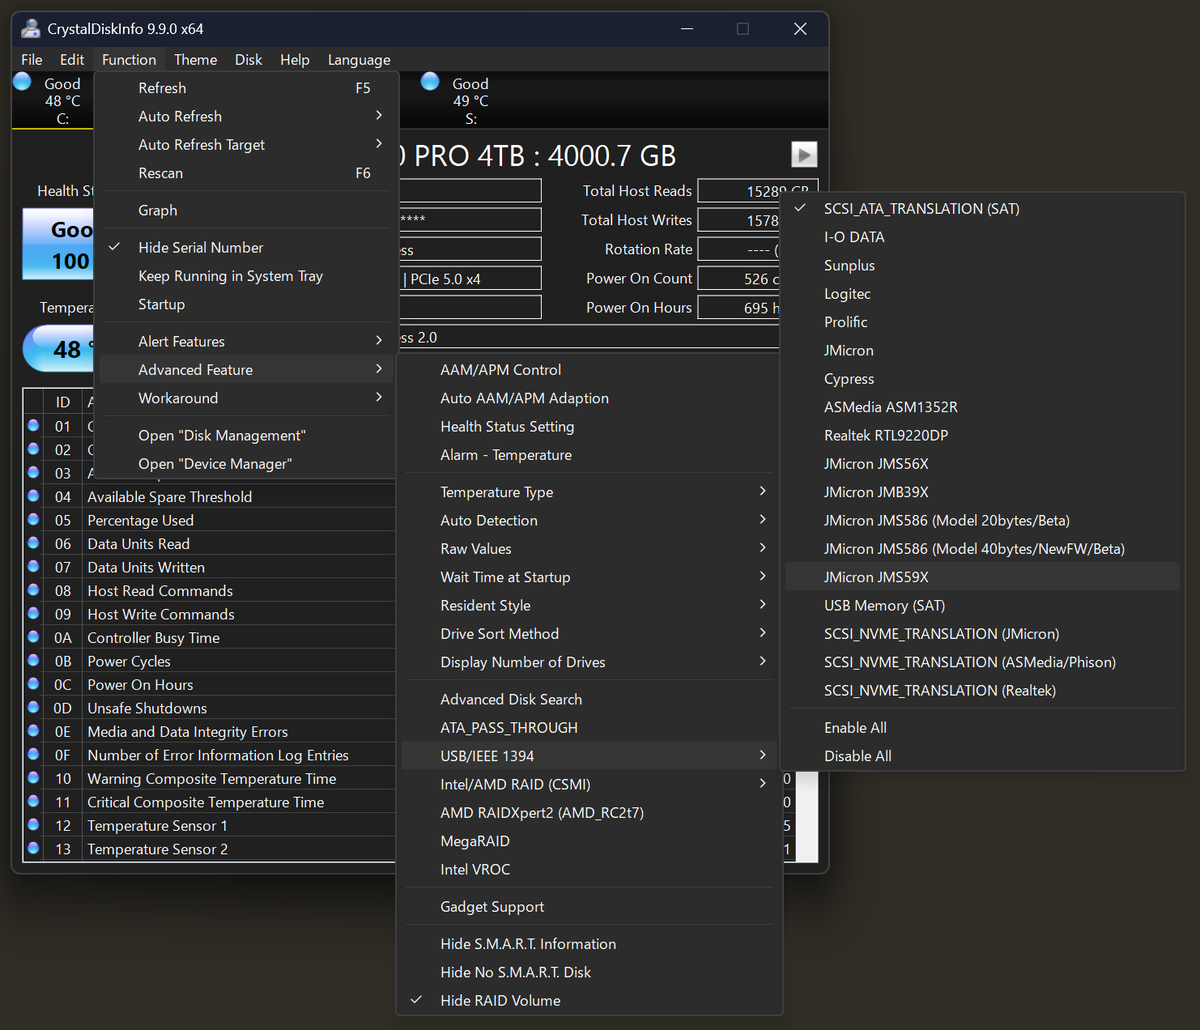This screenshot has width=1200, height=1030.
Task: Click the status orb for attribute 0D
Action: click(x=33, y=707)
